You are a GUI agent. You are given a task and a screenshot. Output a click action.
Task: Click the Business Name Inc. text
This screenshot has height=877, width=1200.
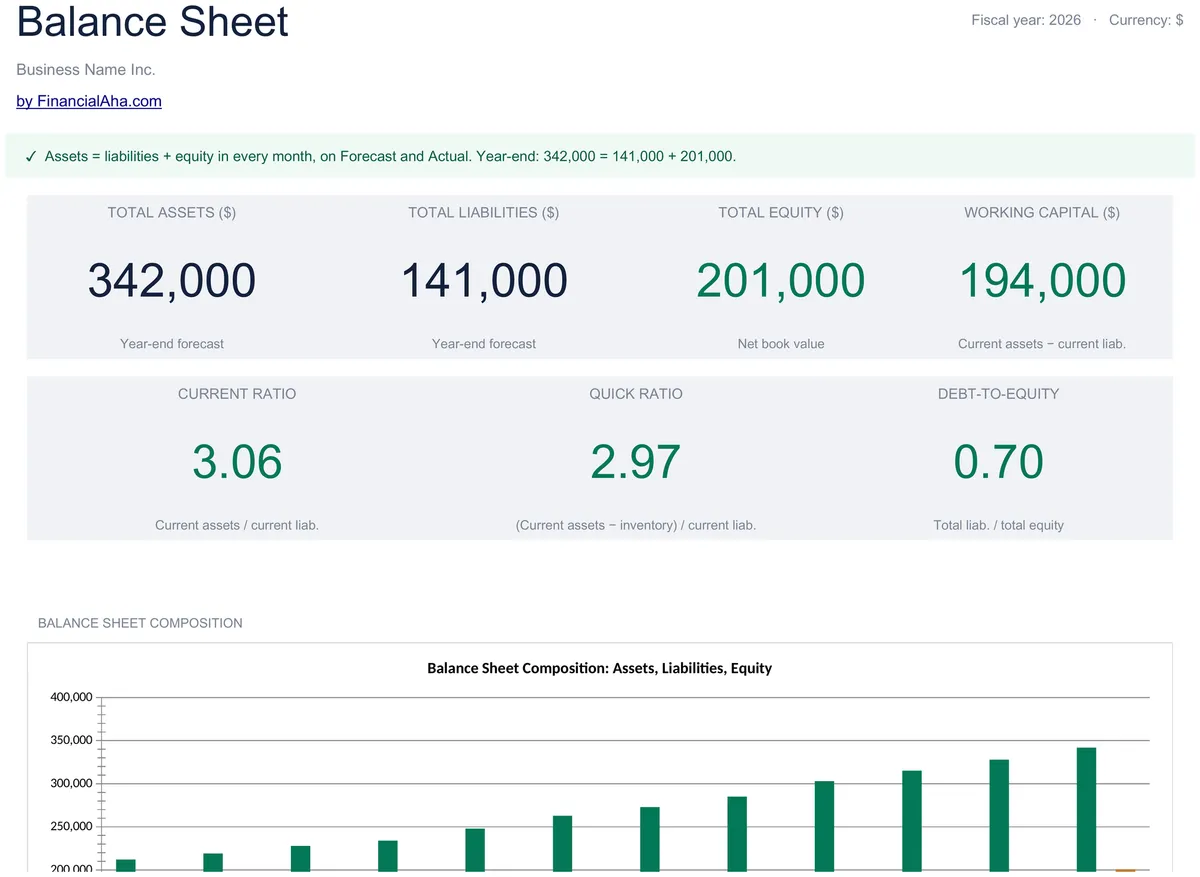pos(86,70)
